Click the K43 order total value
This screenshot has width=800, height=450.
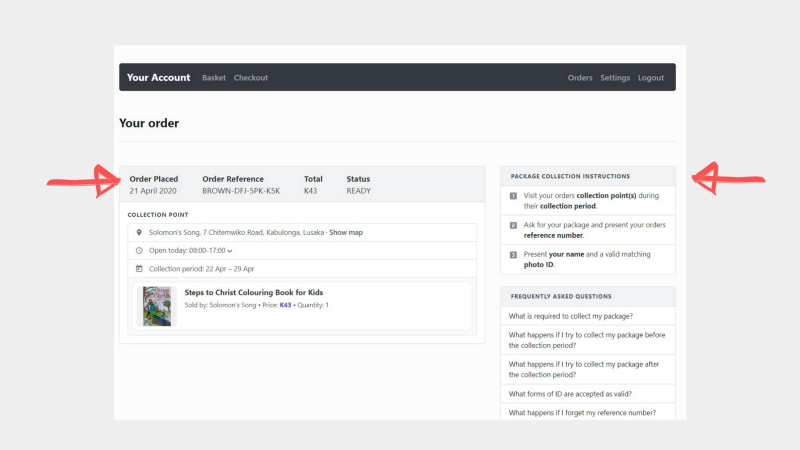tap(310, 191)
